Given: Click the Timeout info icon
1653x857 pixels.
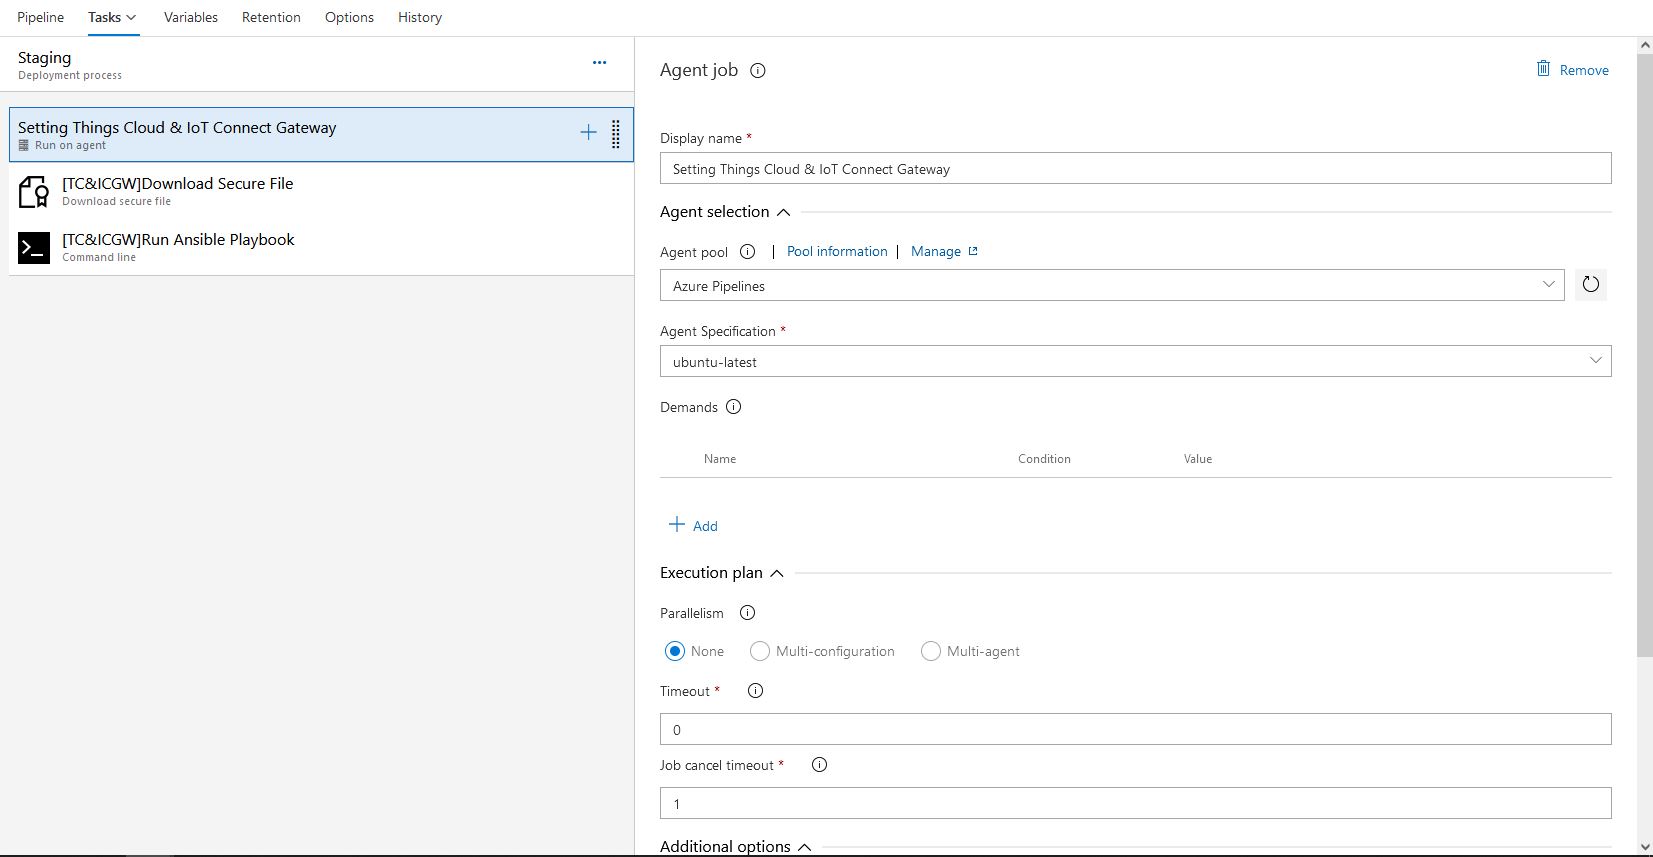Looking at the screenshot, I should [755, 691].
